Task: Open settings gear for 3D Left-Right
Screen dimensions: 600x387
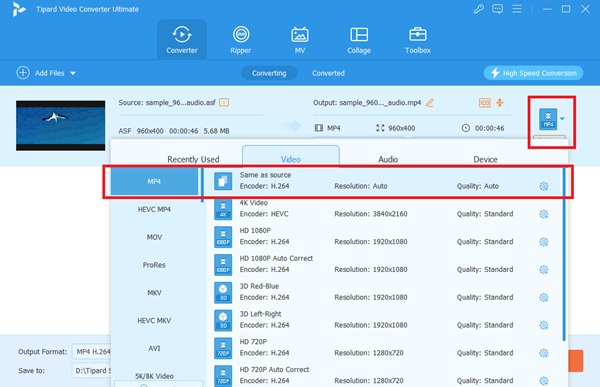Action: (543, 325)
